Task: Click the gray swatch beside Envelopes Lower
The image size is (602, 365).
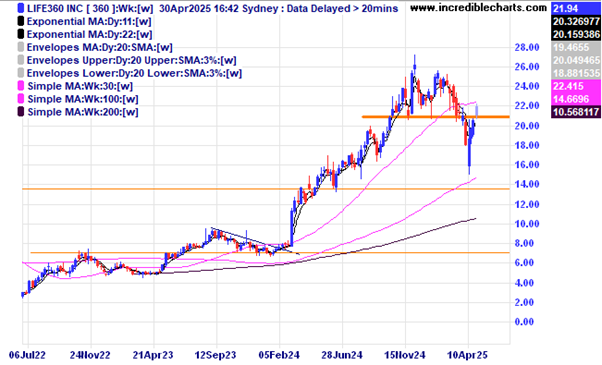Action: pos(21,73)
